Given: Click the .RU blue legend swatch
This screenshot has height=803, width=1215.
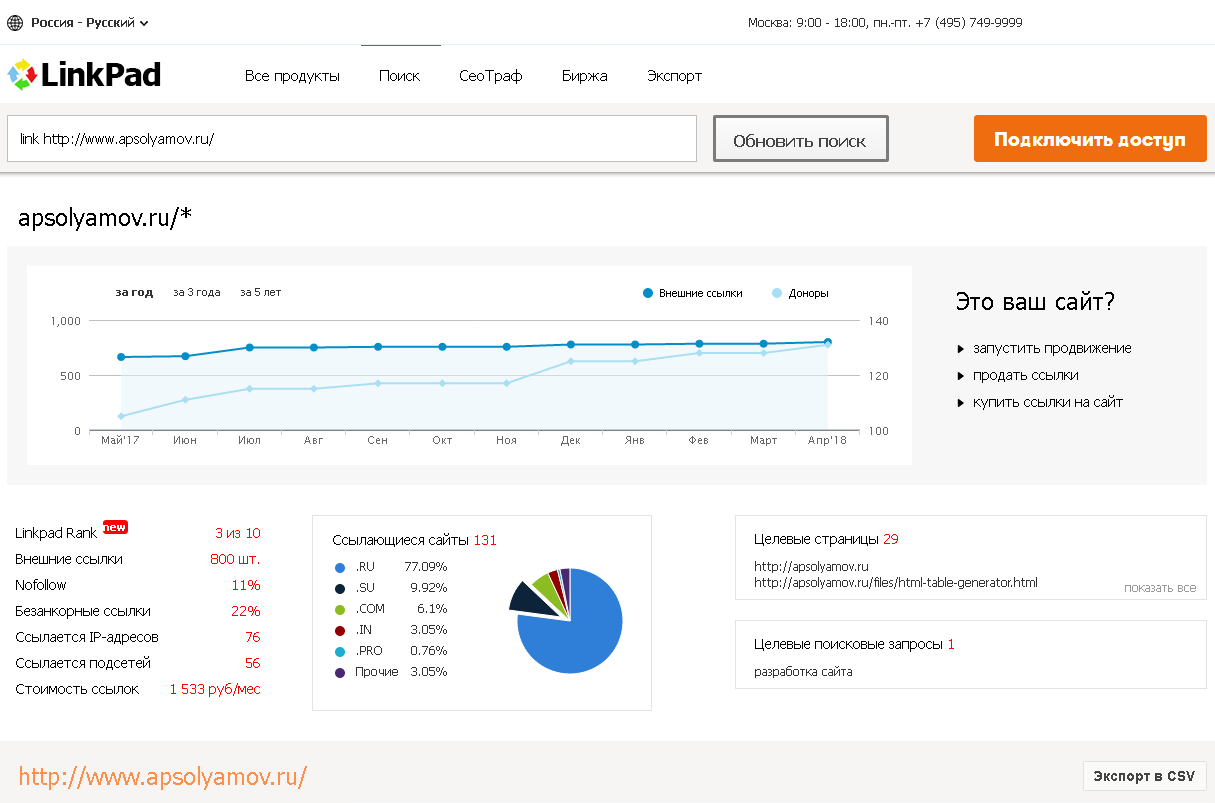Looking at the screenshot, I should (340, 567).
